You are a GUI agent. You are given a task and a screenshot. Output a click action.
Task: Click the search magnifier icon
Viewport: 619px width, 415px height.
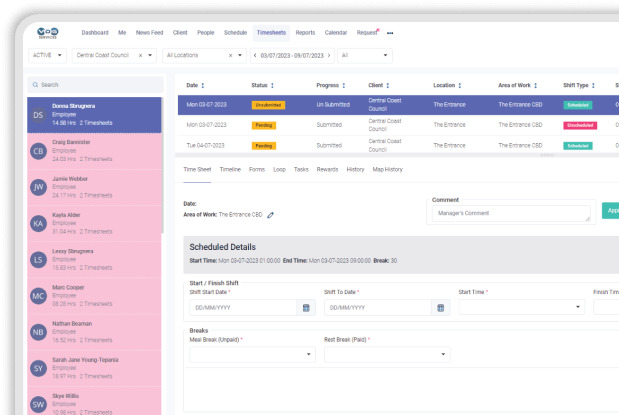point(36,85)
